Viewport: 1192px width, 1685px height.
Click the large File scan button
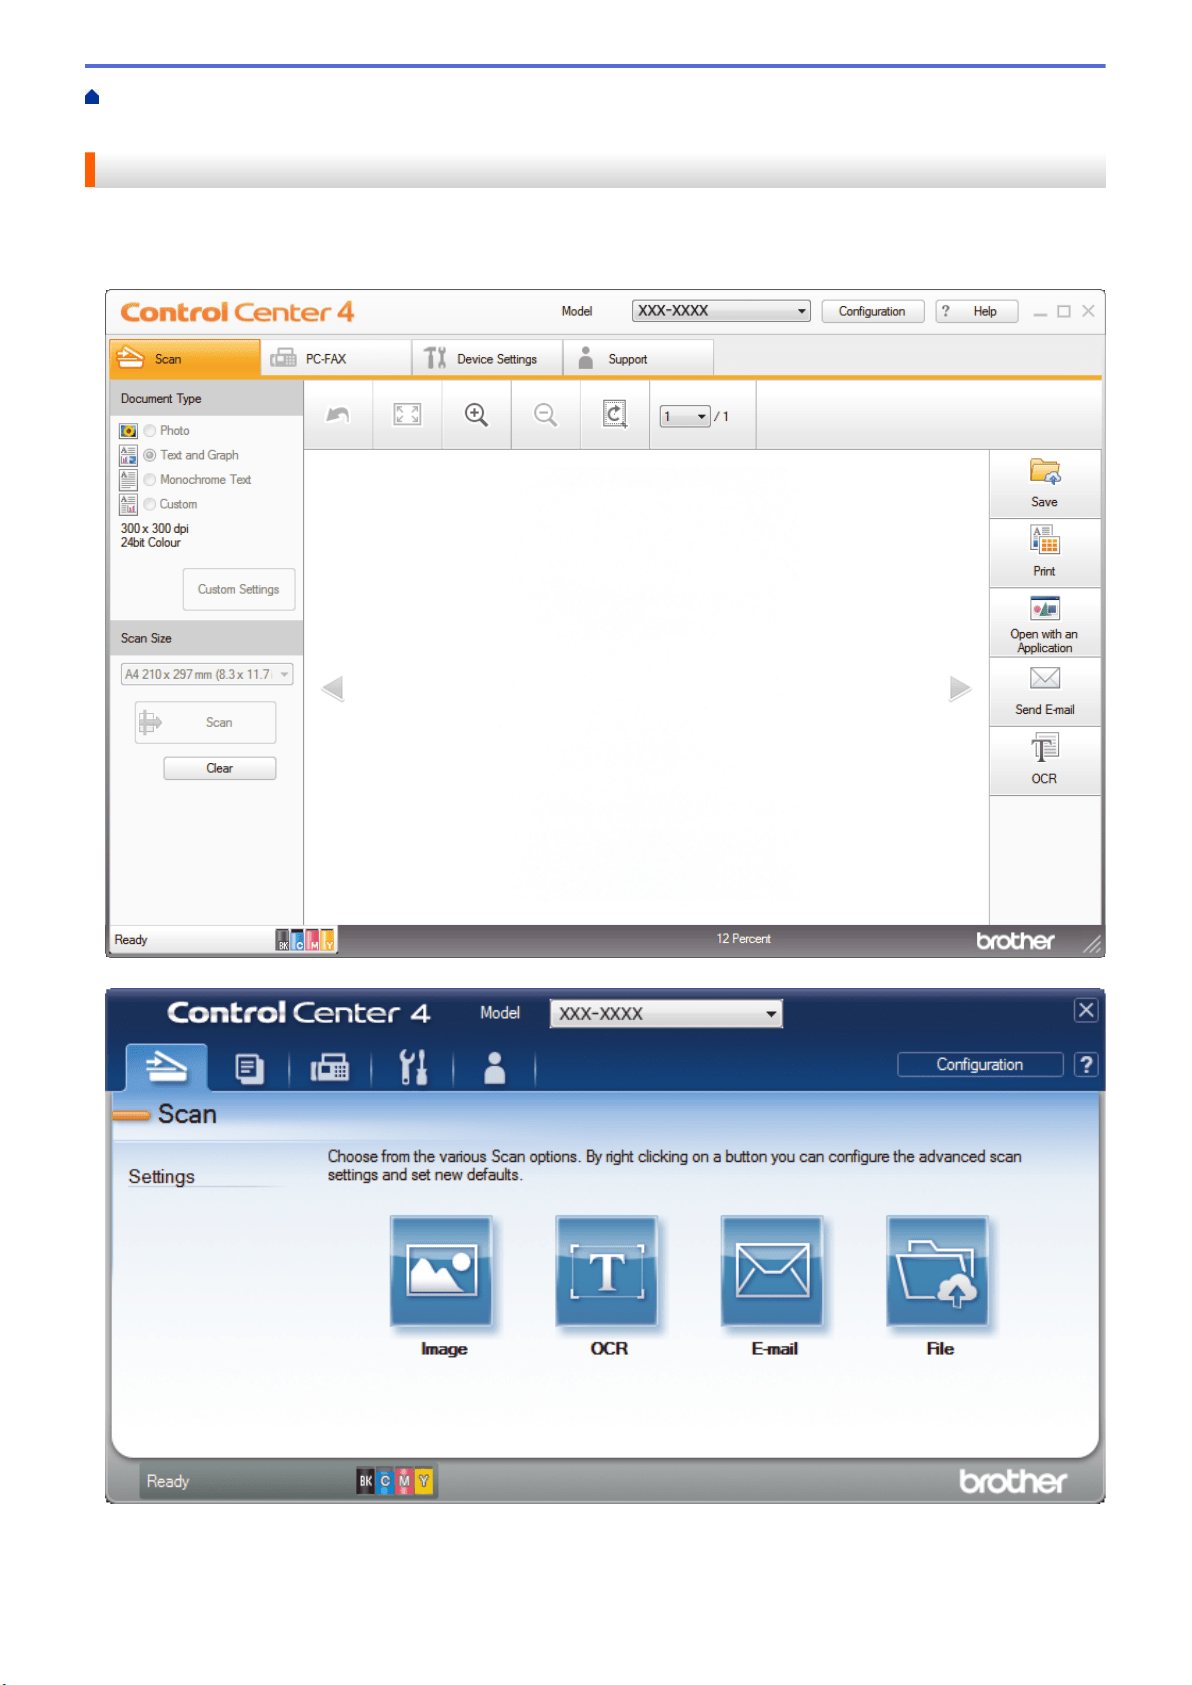(x=938, y=1271)
